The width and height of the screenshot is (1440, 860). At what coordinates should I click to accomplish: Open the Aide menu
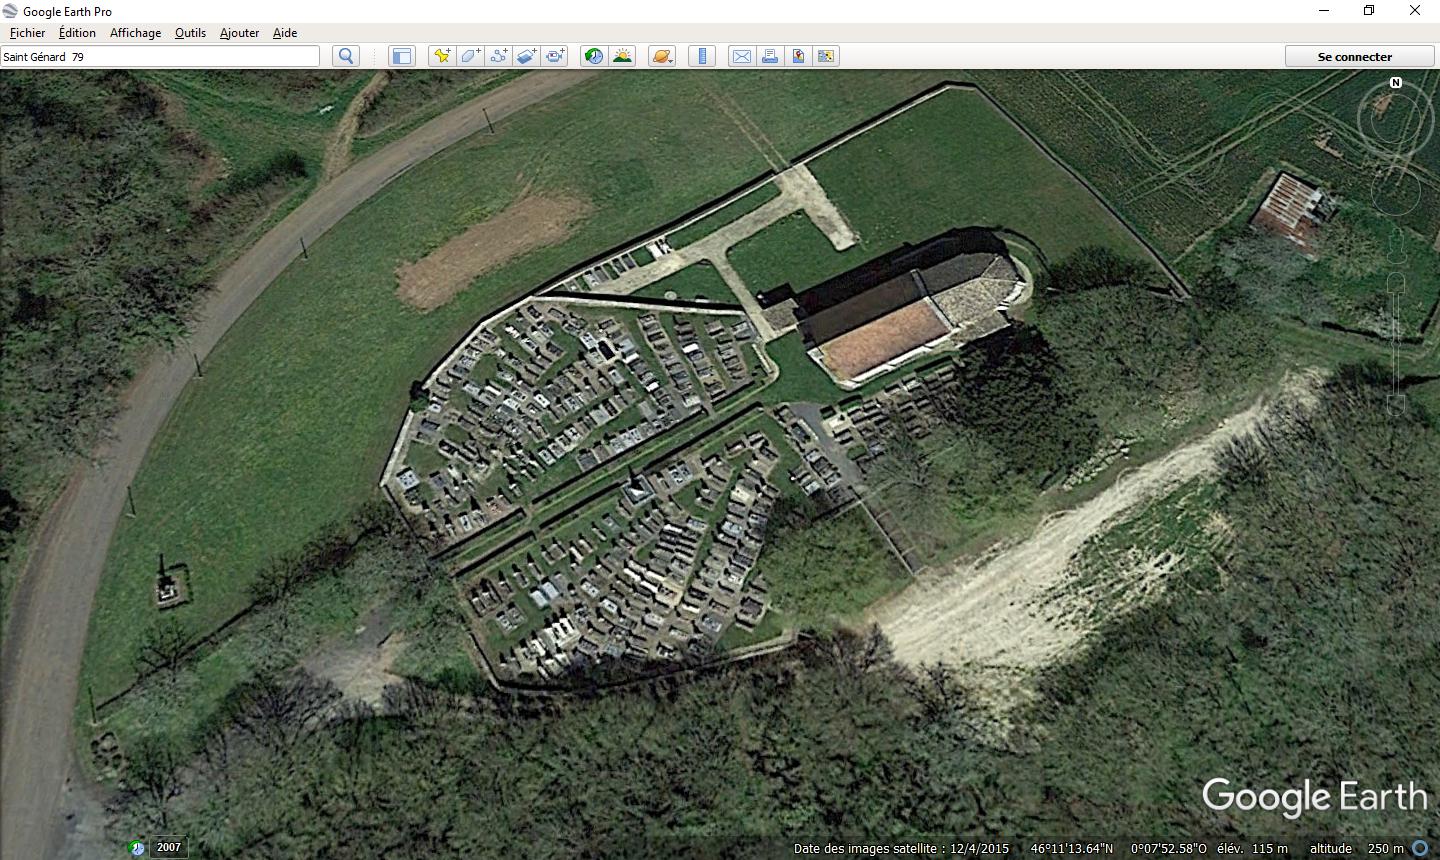[285, 33]
